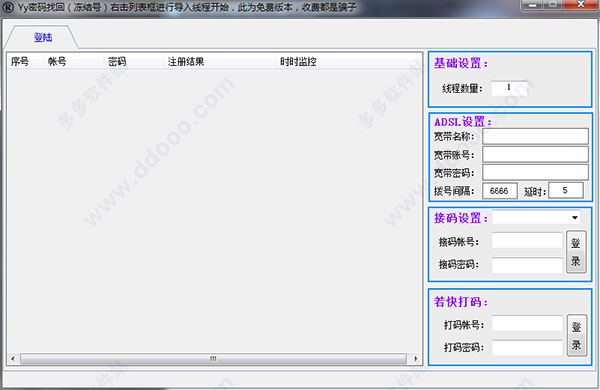
Task: Click the 密码 column header
Action: (x=133, y=61)
